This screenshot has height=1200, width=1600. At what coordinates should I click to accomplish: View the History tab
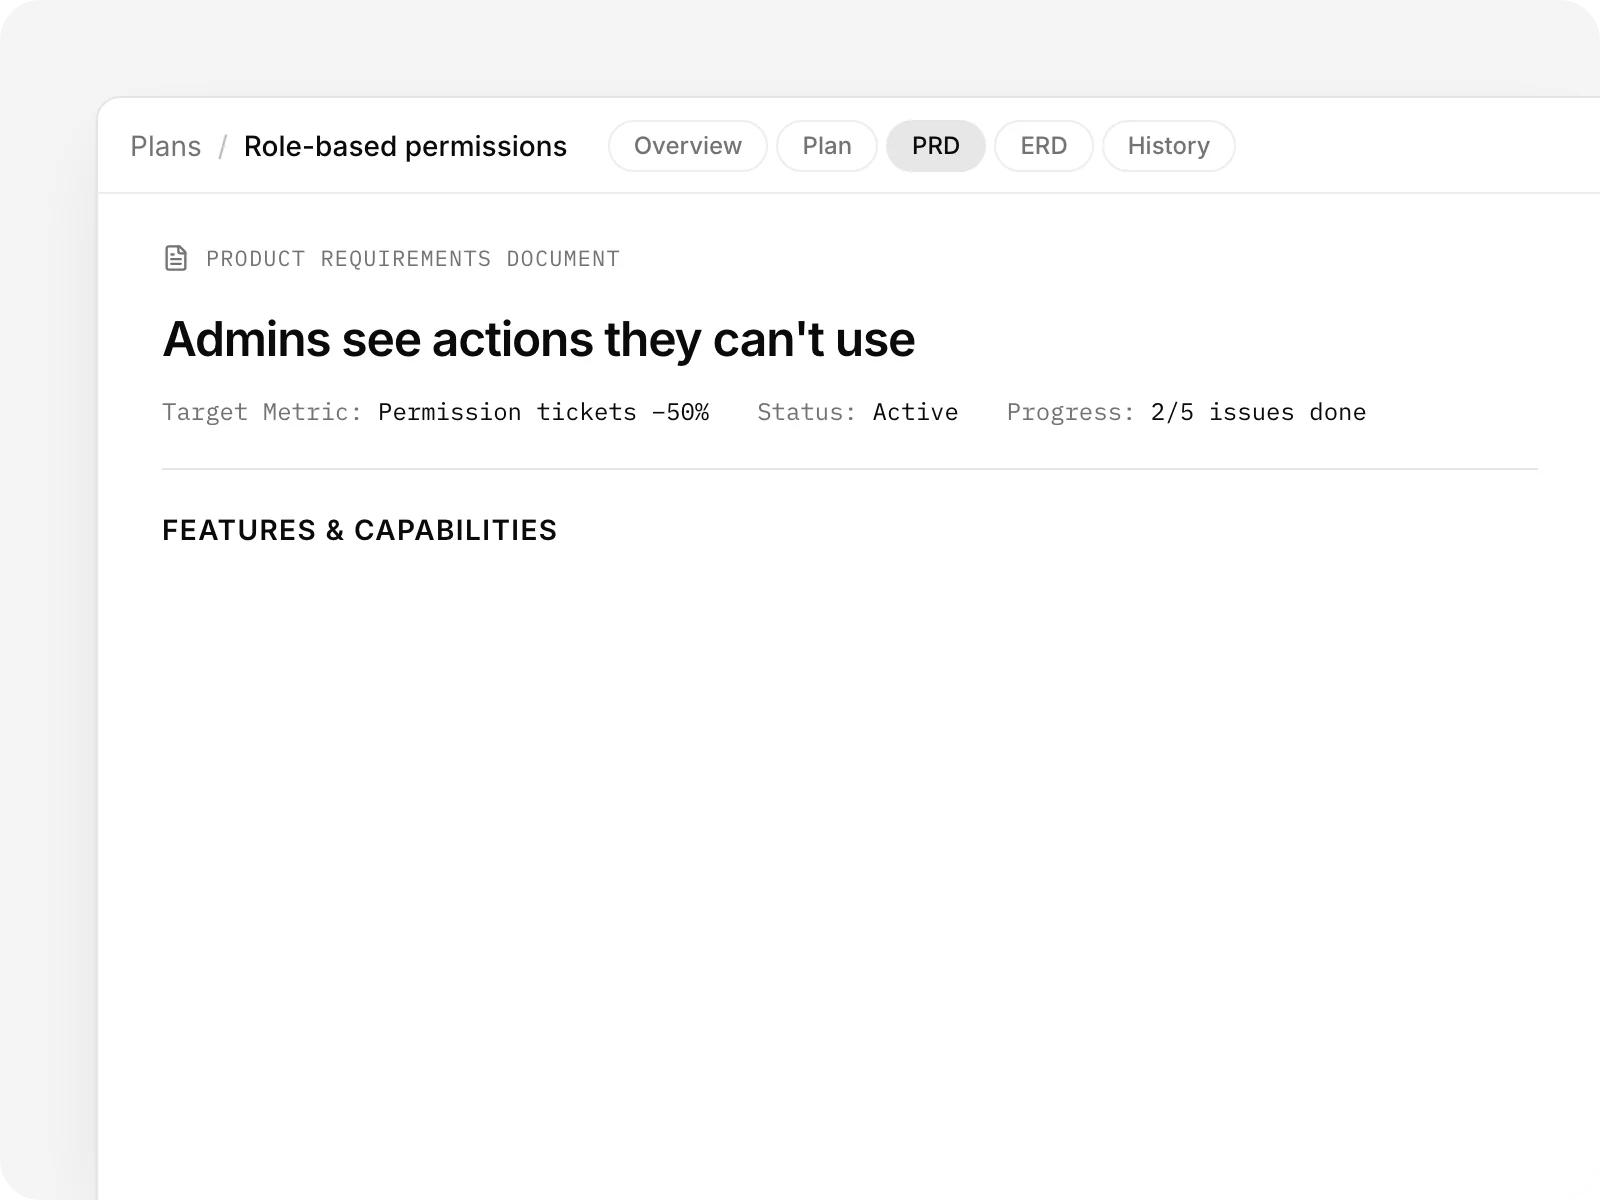pos(1169,146)
